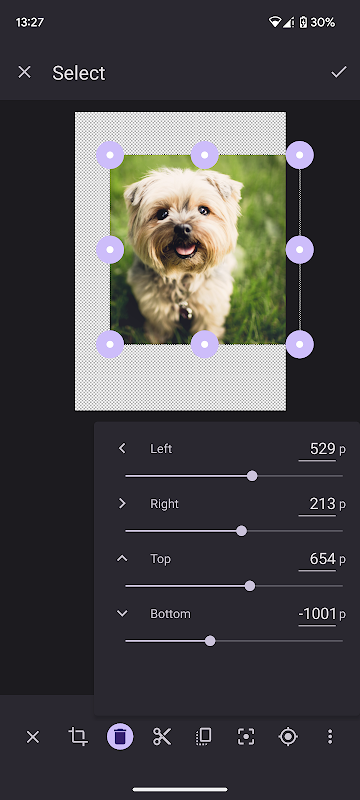Viewport: 360px width, 800px height.
Task: Tap the target crosshair icon
Action: point(288,736)
